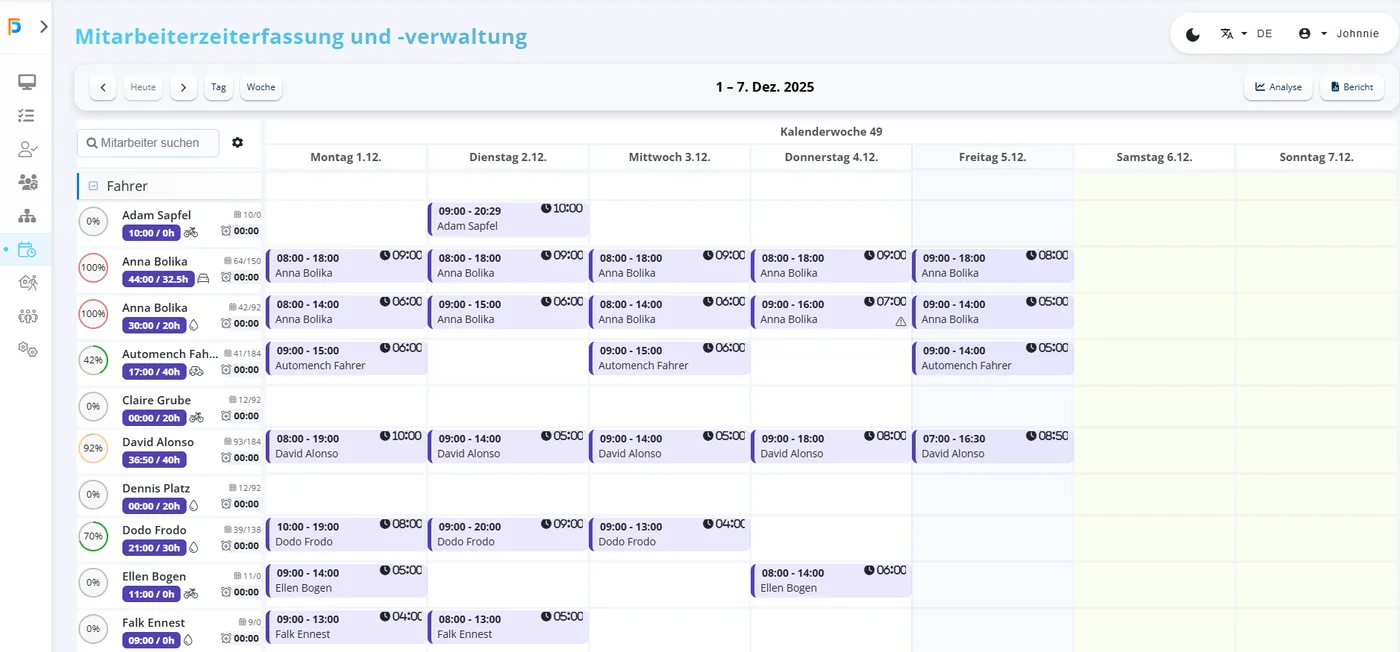
Task: Expand the sidebar with top chevron
Action: click(43, 27)
